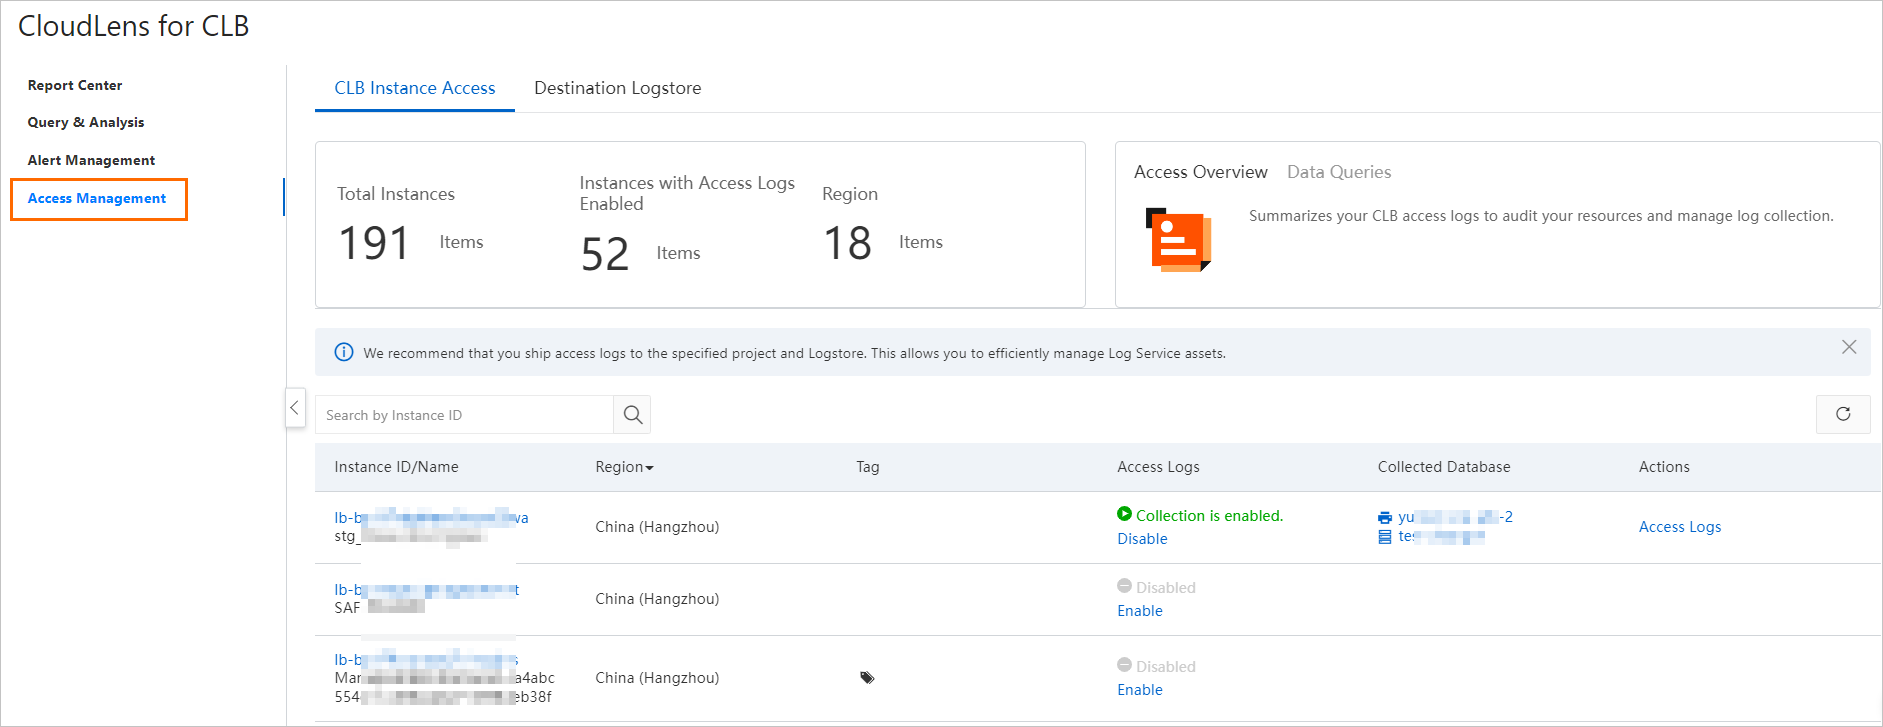This screenshot has height=727, width=1883.
Task: Enable access logs for the third instance
Action: coord(1140,690)
